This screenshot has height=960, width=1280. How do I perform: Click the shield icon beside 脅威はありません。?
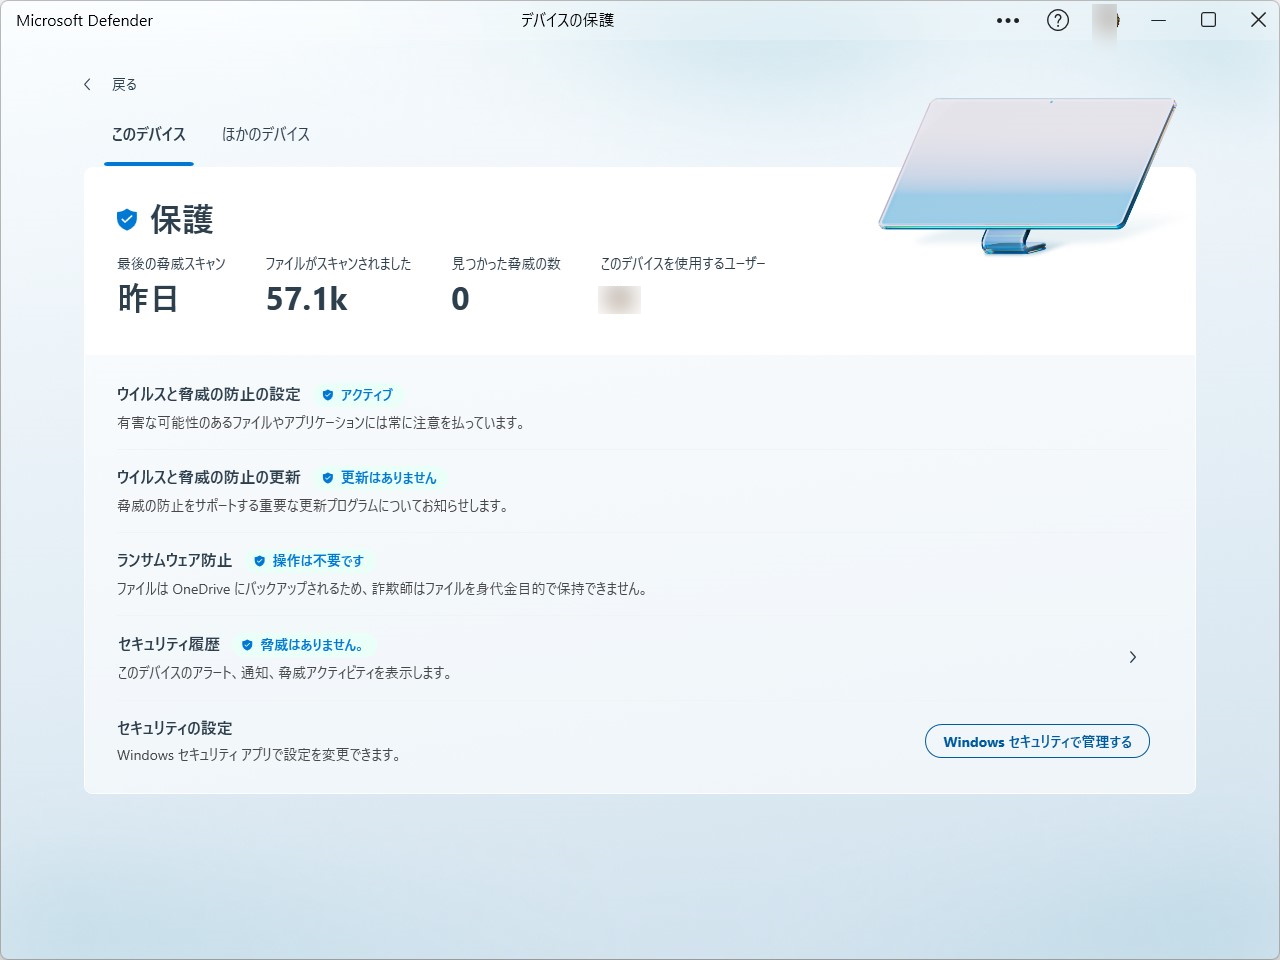point(246,645)
